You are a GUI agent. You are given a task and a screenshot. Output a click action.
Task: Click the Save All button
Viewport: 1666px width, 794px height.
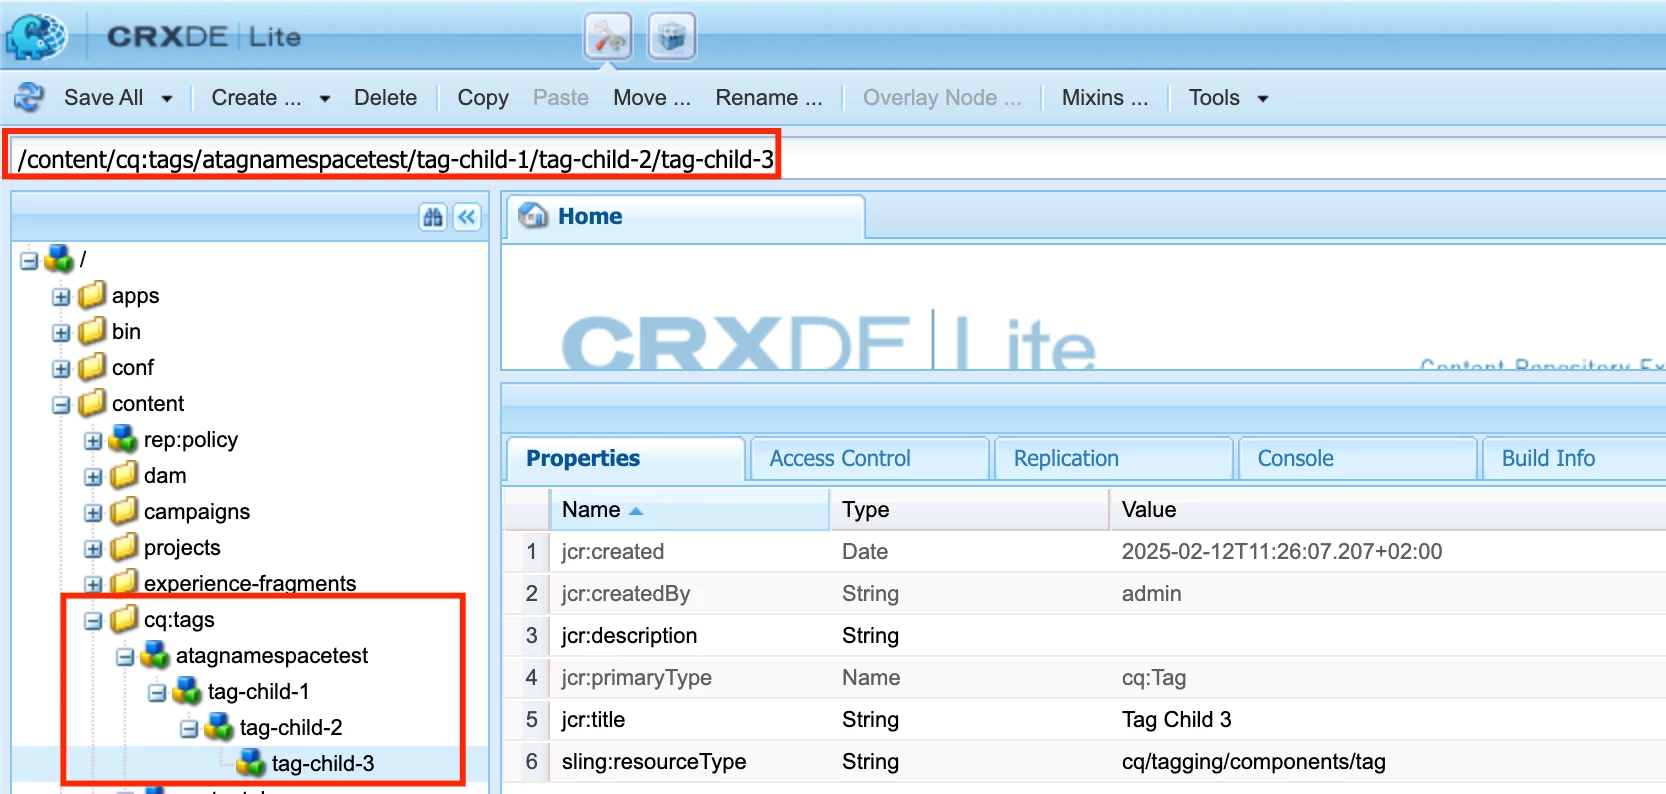click(x=103, y=98)
